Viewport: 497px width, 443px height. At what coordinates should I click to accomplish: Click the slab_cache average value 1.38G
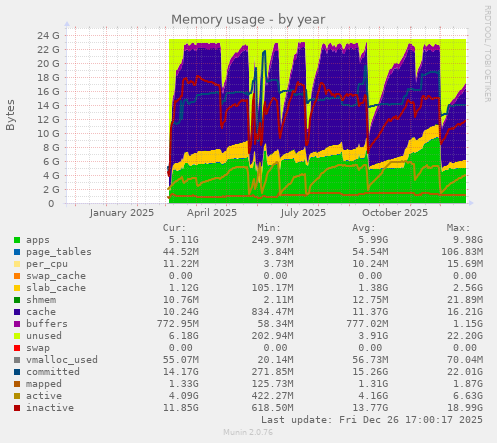tap(373, 288)
